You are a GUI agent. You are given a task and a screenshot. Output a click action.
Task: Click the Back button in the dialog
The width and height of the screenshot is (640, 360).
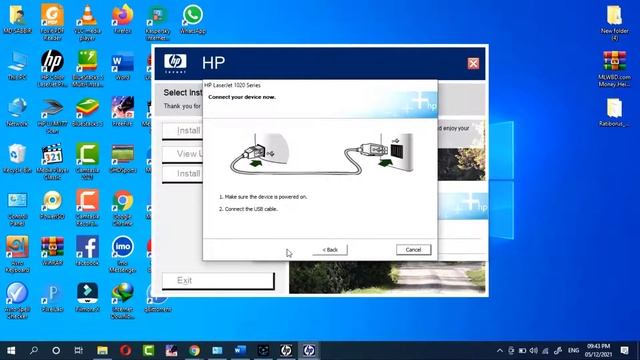tap(330, 249)
